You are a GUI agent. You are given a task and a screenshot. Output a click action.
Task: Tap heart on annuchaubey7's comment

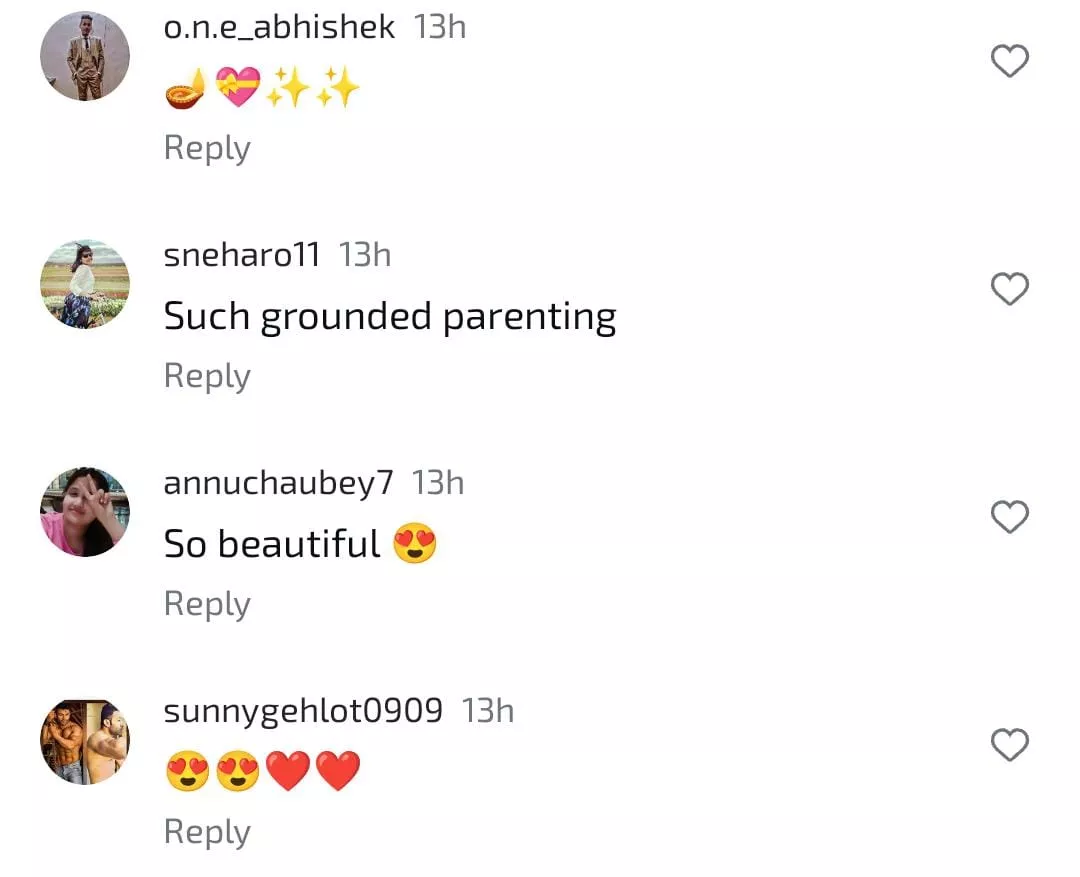pos(1009,517)
